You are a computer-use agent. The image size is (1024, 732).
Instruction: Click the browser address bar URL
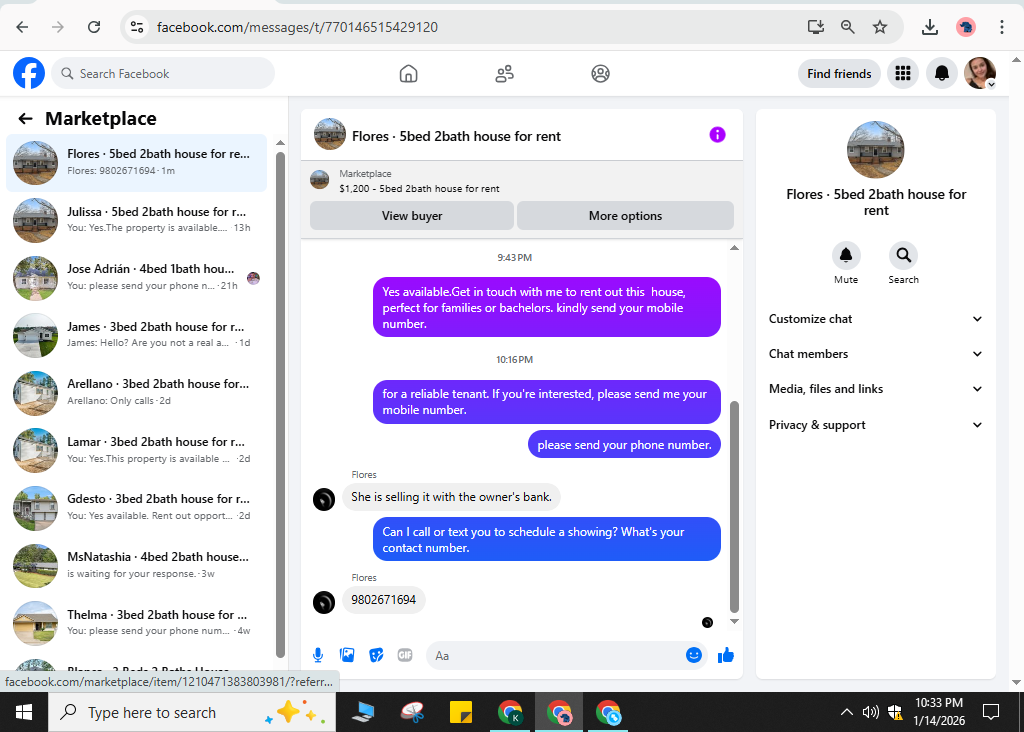(297, 27)
